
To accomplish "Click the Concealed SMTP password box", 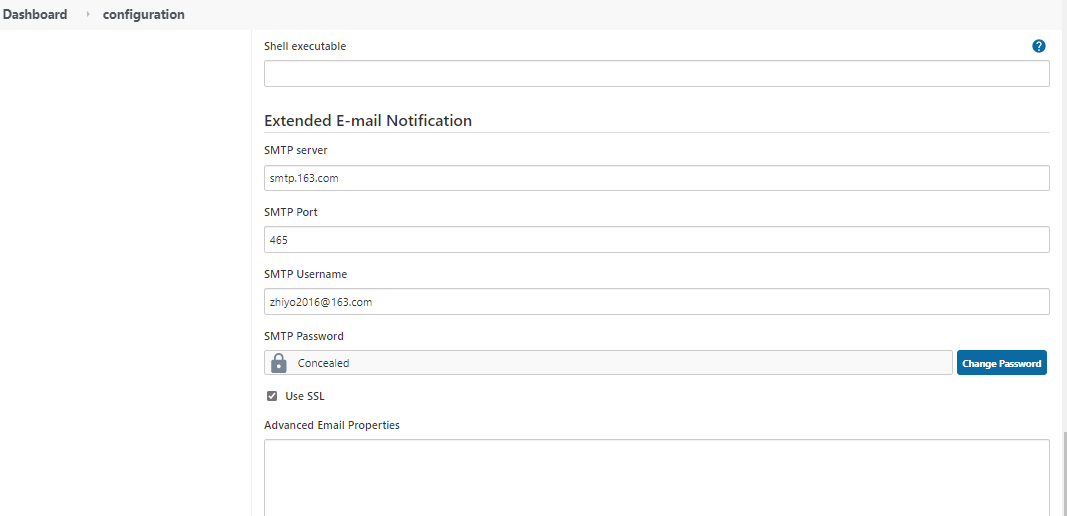I will click(x=608, y=363).
